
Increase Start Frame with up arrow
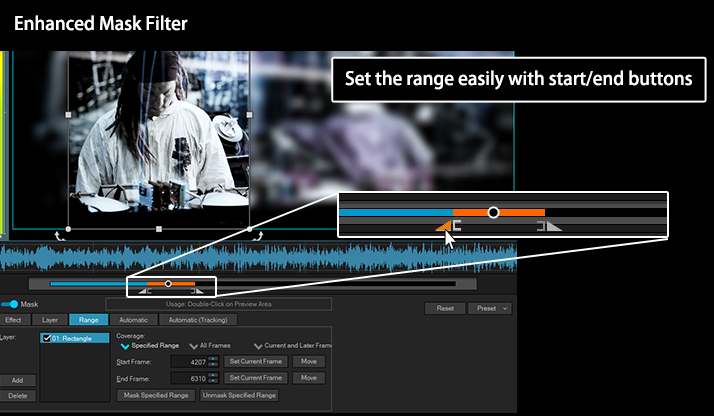click(213, 359)
